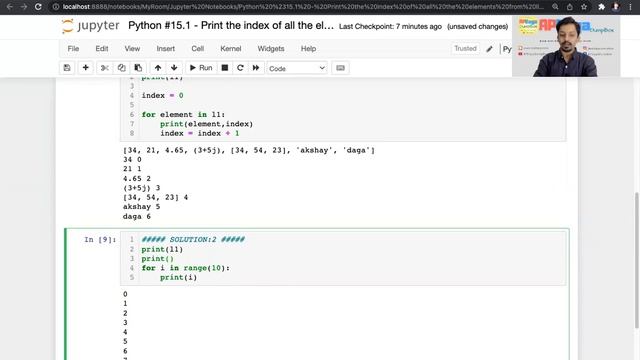Image resolution: width=640 pixels, height=360 pixels.
Task: Restart the kernel icon
Action: pos(240,68)
